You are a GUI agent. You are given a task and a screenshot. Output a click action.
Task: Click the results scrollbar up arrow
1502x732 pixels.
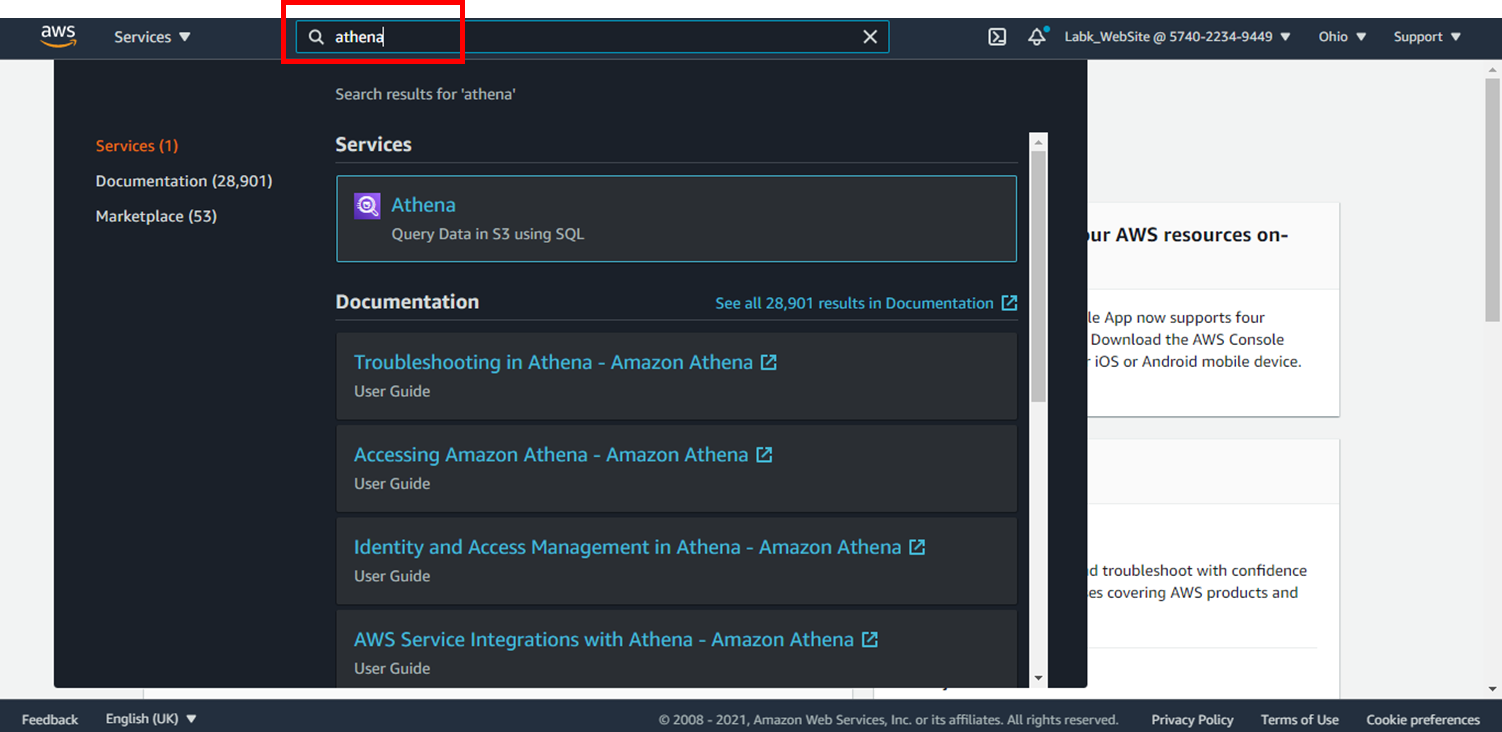coord(1038,142)
